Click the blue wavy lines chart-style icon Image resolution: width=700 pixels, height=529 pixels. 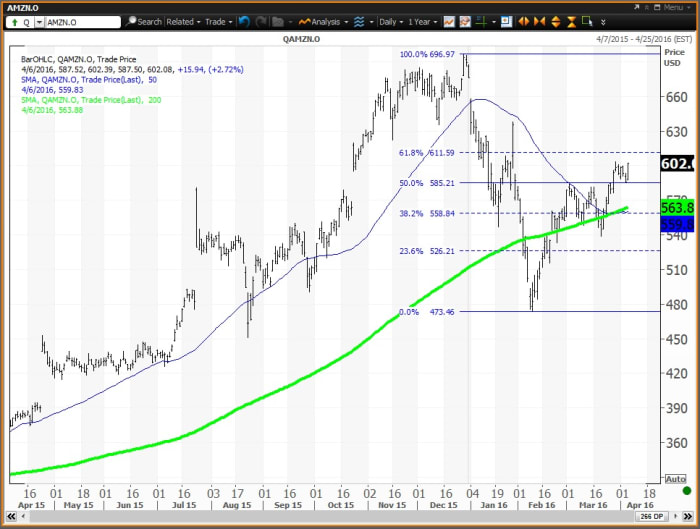click(x=359, y=21)
